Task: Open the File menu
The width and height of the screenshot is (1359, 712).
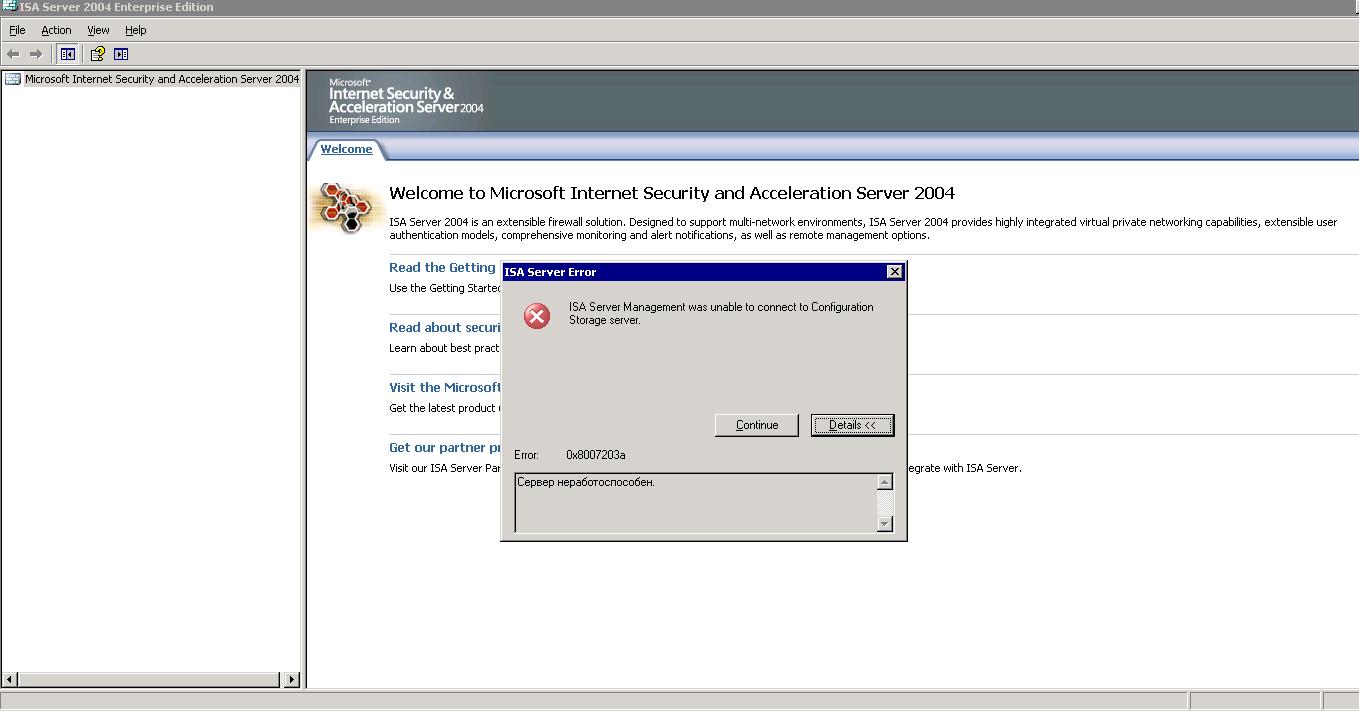Action: pyautogui.click(x=17, y=30)
